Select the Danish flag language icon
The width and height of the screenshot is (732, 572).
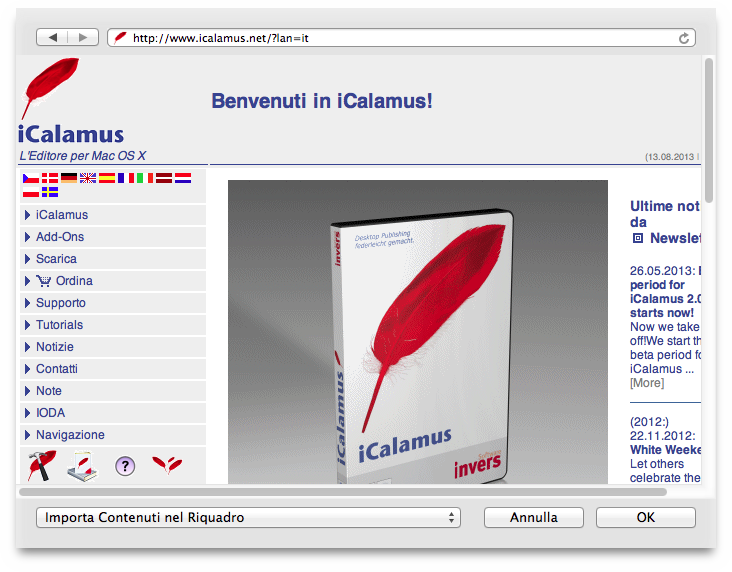(x=50, y=178)
